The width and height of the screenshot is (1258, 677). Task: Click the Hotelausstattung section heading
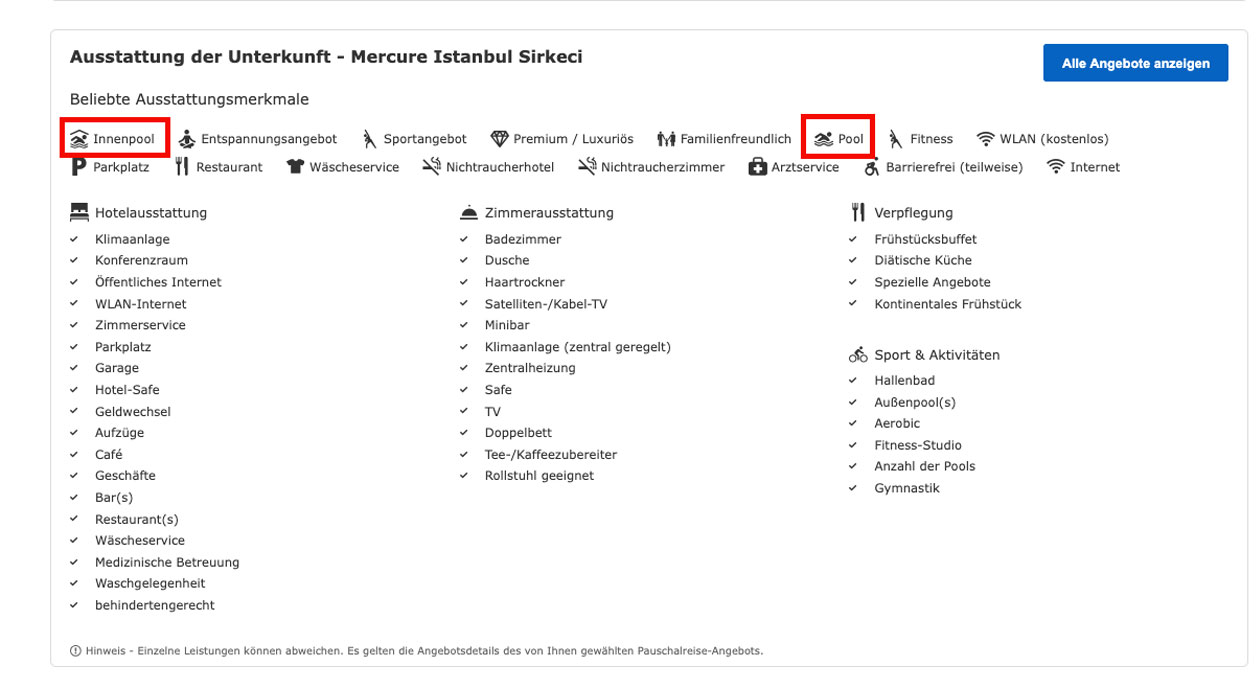click(150, 213)
